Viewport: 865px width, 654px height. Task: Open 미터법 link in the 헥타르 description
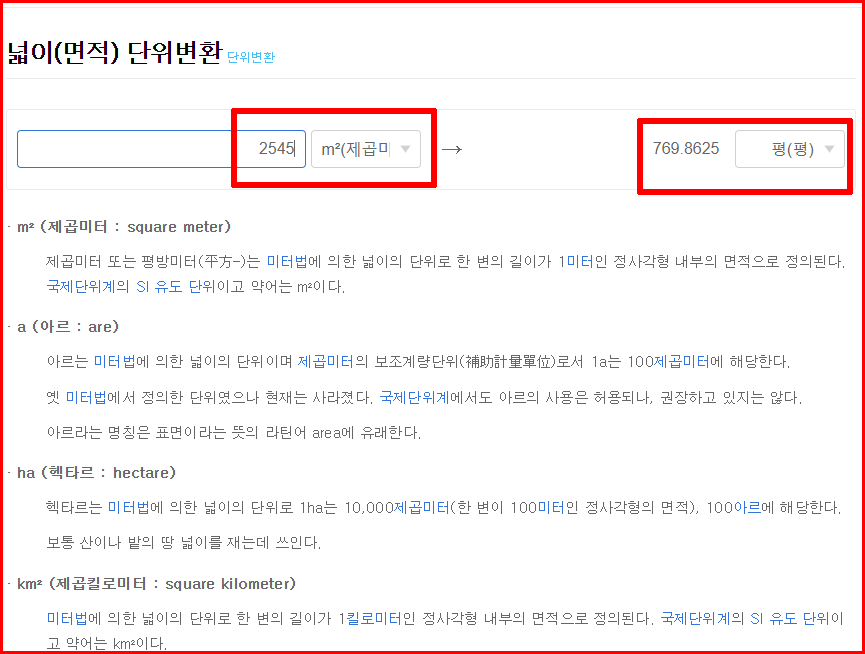click(128, 507)
